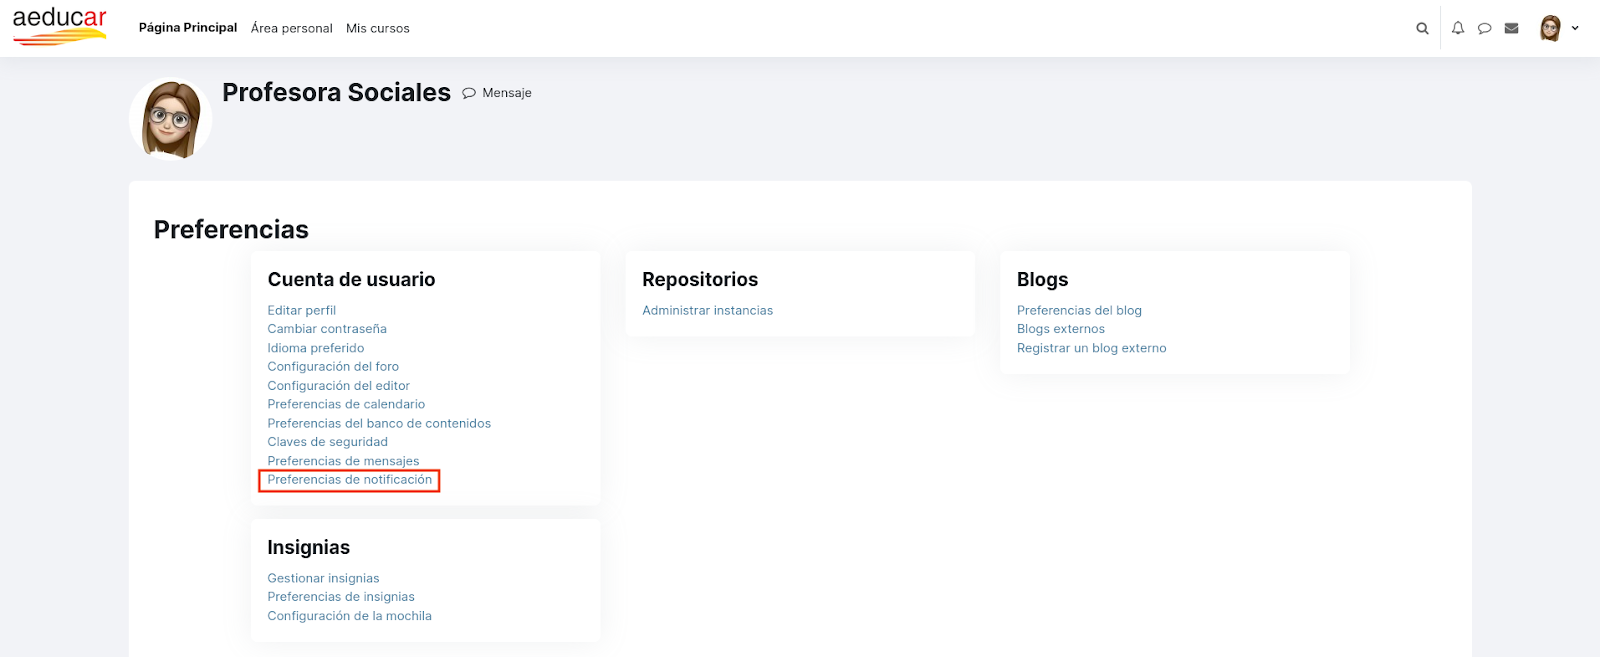Screen dimensions: 1600x657
Task: Click the Profesora Sociales heading
Action: (336, 92)
